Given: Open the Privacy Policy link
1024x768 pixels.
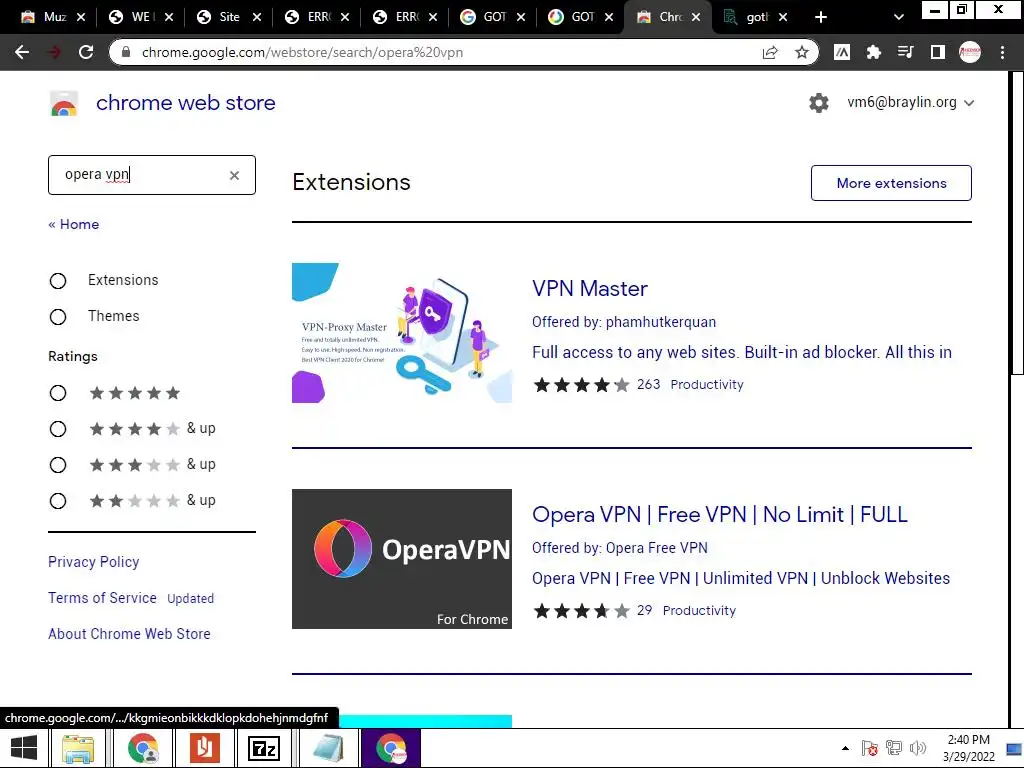Looking at the screenshot, I should coord(93,562).
